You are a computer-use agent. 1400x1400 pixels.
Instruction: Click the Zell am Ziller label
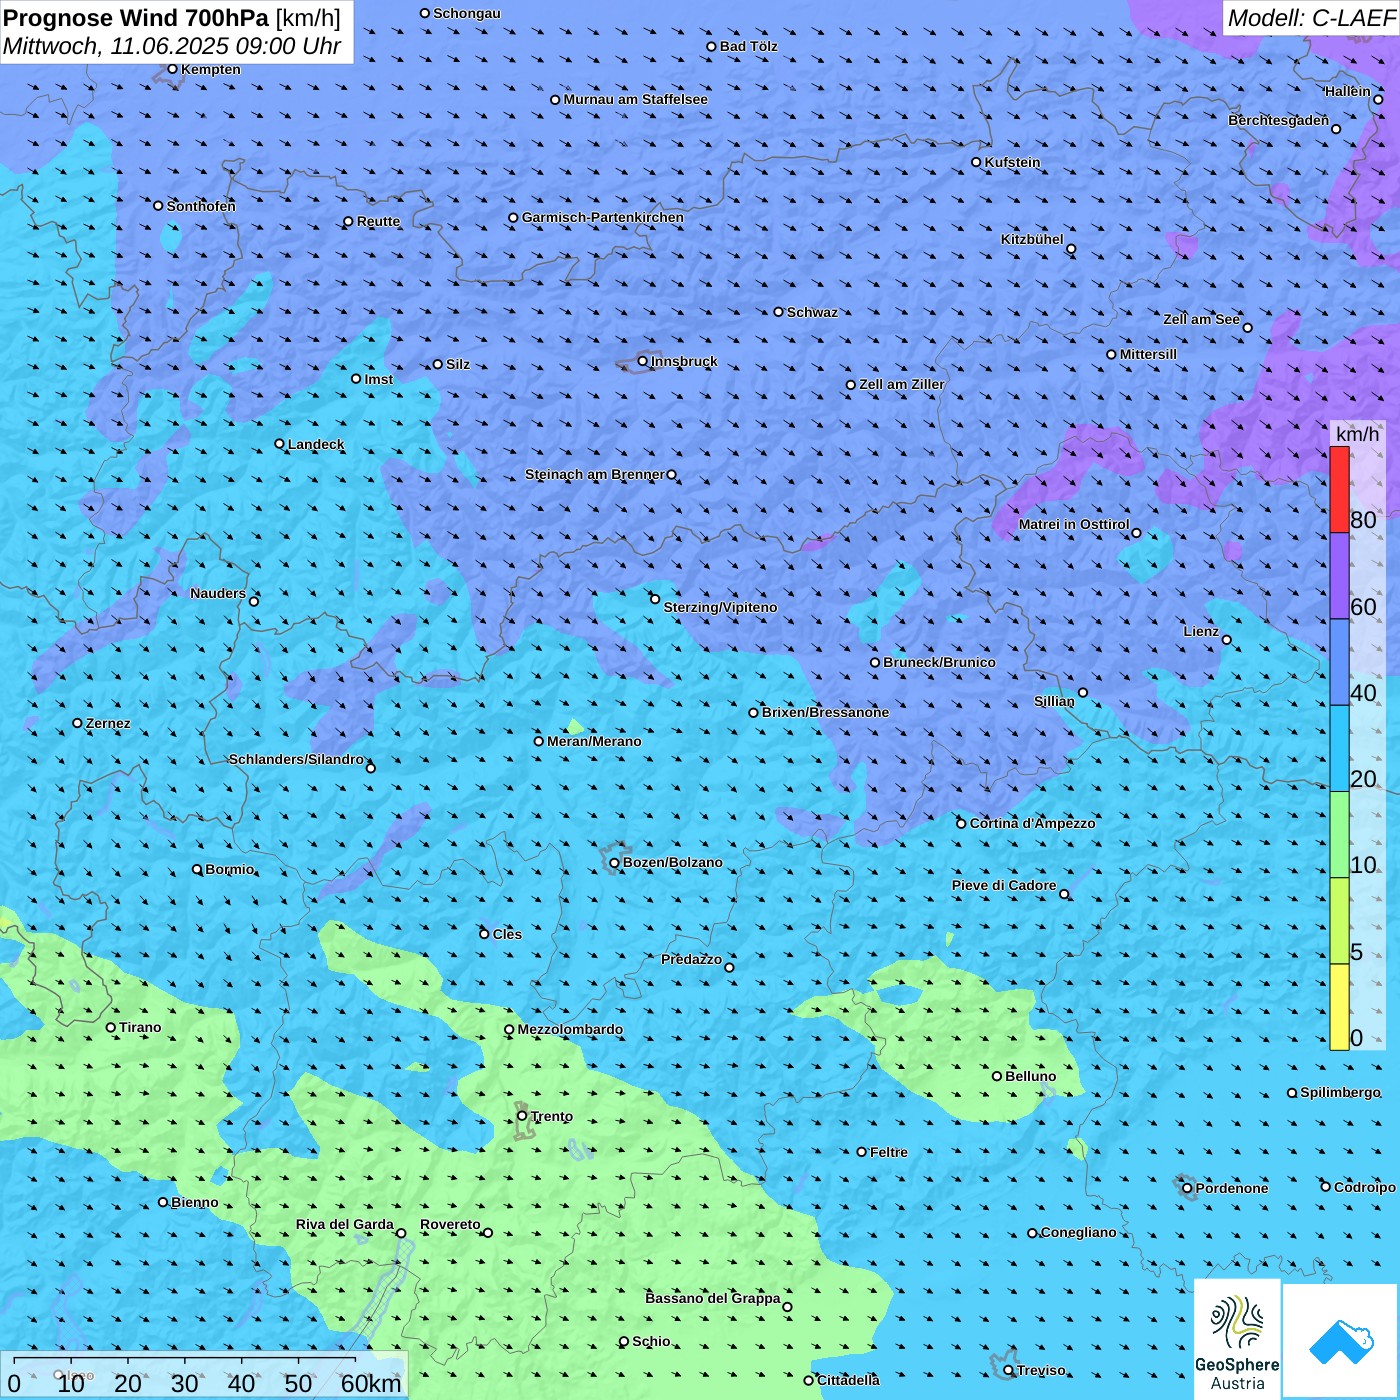pos(901,384)
